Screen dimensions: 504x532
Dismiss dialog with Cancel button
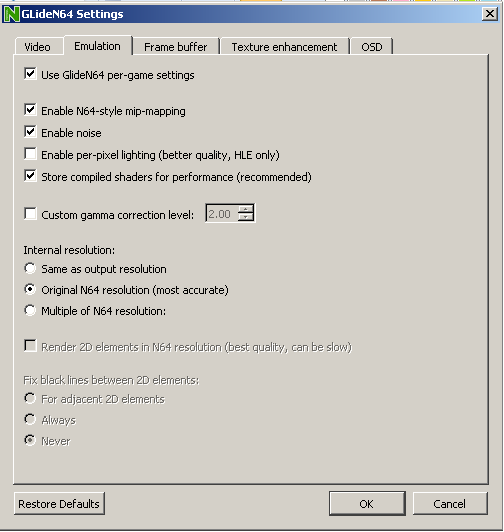tap(450, 504)
